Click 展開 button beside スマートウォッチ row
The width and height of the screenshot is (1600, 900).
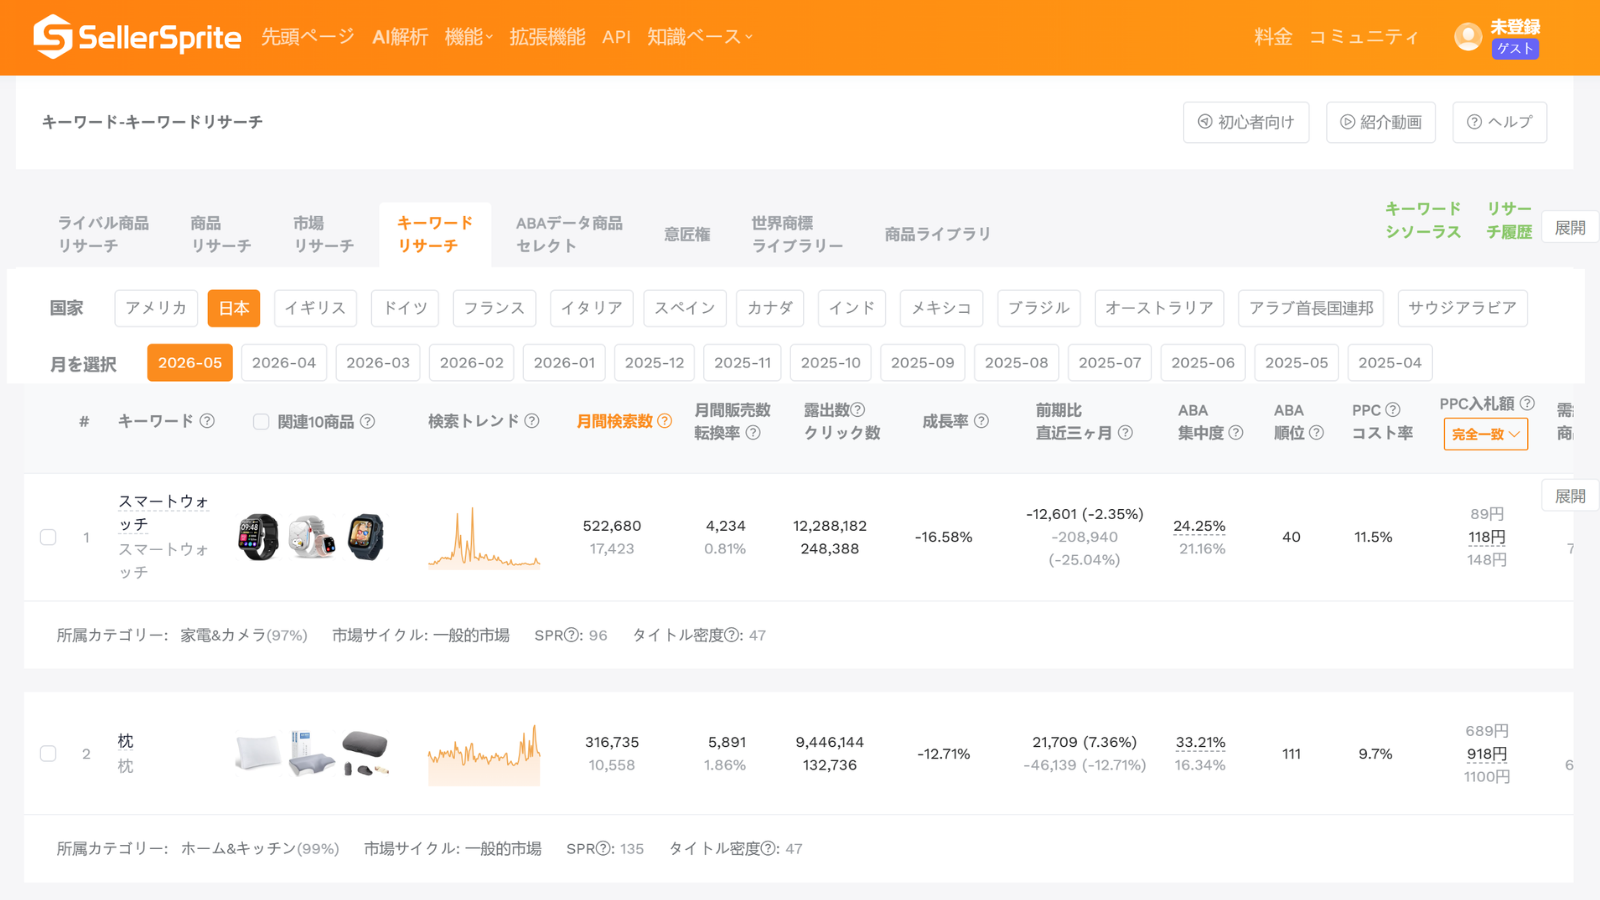tap(1570, 496)
